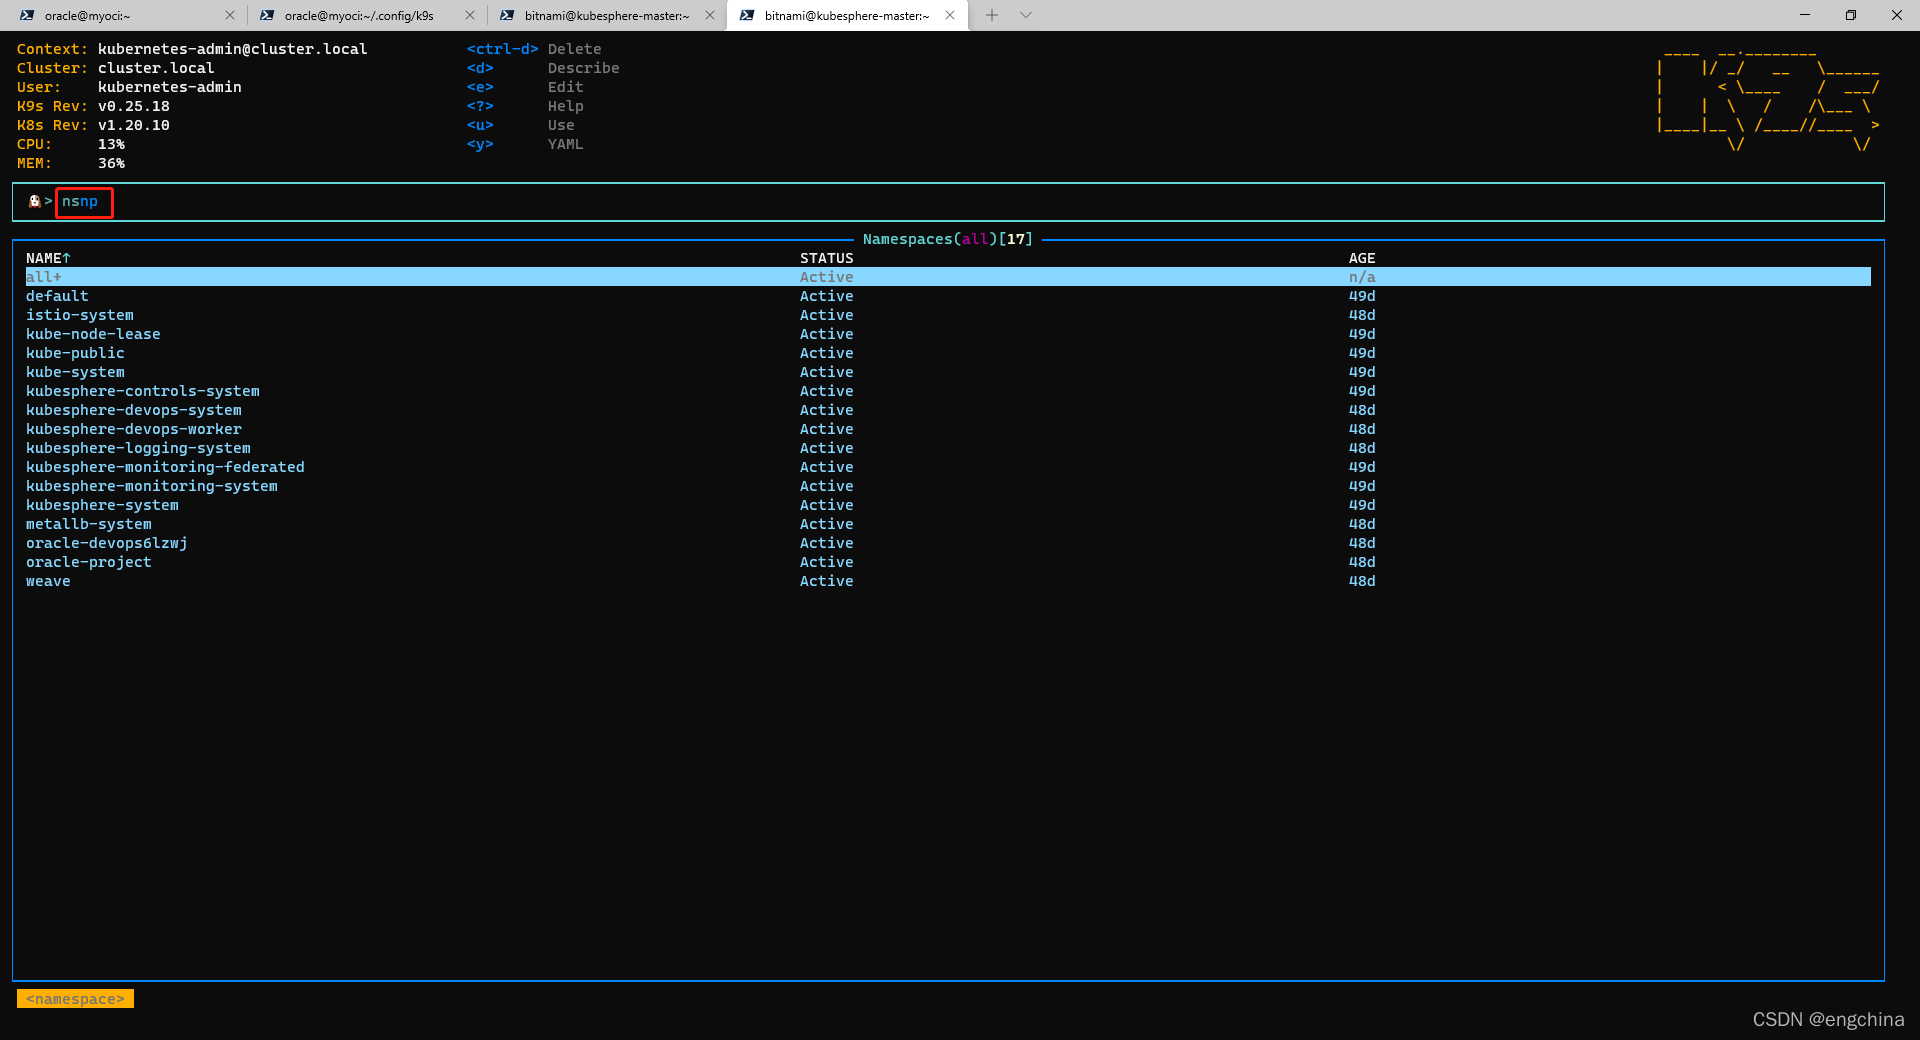Close the active bitnami@kubesphere-master tab
The width and height of the screenshot is (1920, 1040).
click(x=949, y=15)
